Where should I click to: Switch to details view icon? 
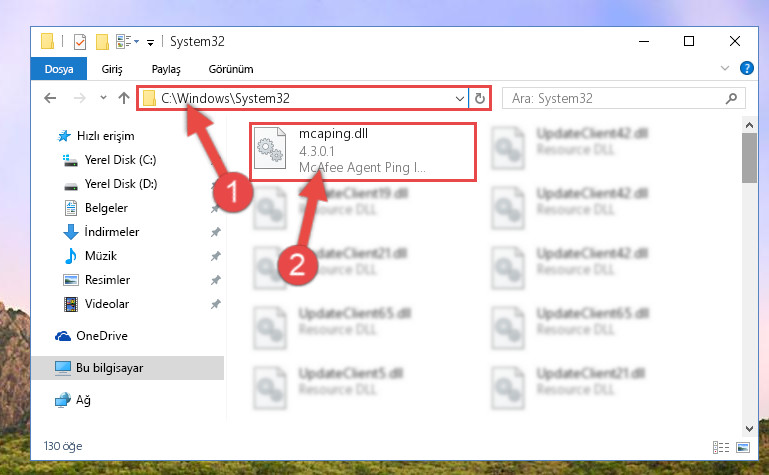point(720,447)
